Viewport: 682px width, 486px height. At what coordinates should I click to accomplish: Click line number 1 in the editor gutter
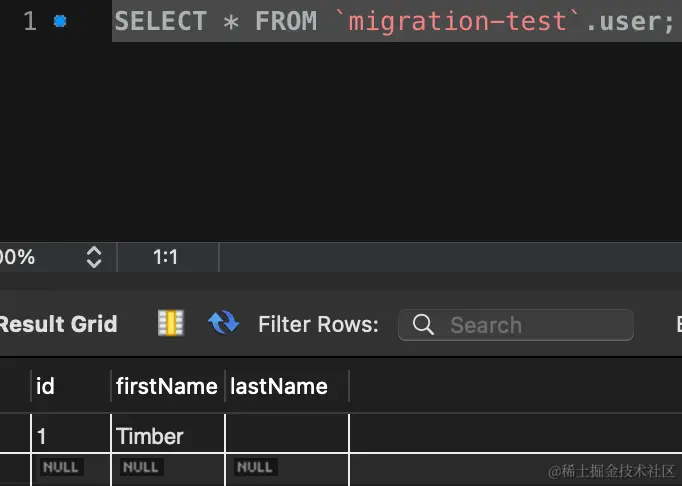29,21
